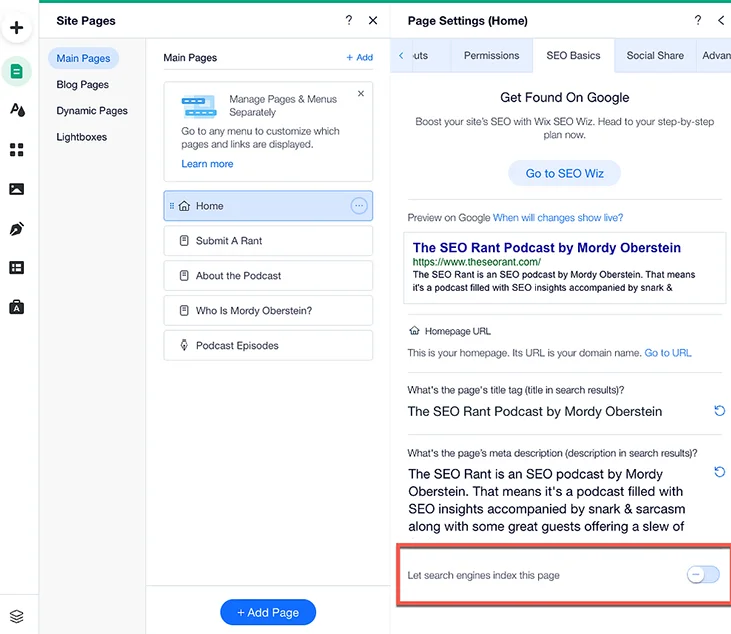Open the Content Manager table icon
The image size is (731, 634).
(17, 268)
